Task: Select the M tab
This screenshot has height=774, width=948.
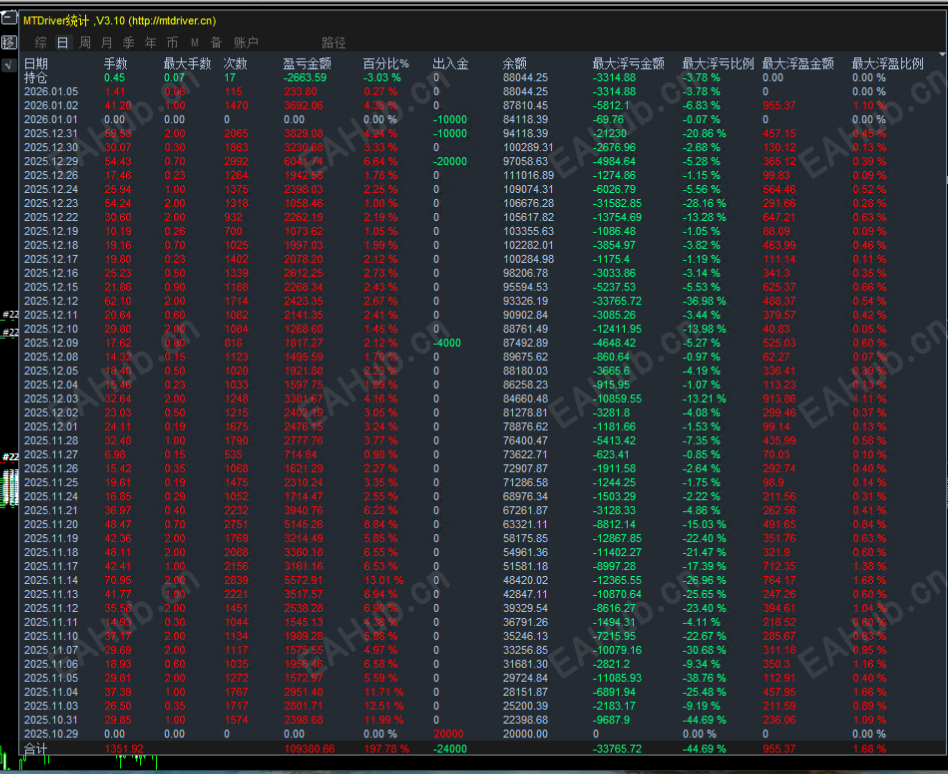Action: coord(195,42)
